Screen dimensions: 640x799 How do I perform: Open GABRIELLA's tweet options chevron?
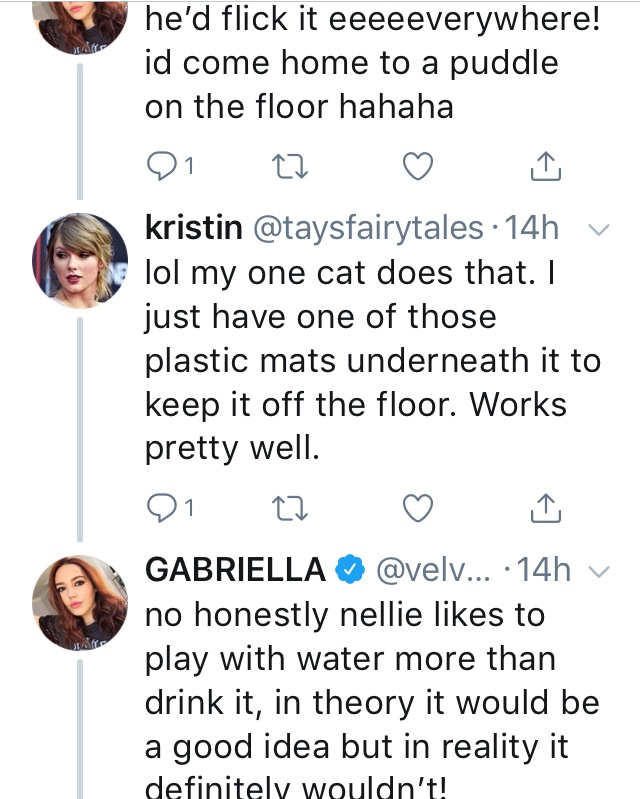click(x=599, y=572)
